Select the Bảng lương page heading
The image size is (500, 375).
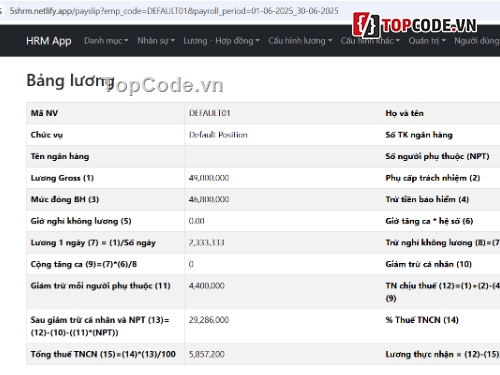[70, 81]
